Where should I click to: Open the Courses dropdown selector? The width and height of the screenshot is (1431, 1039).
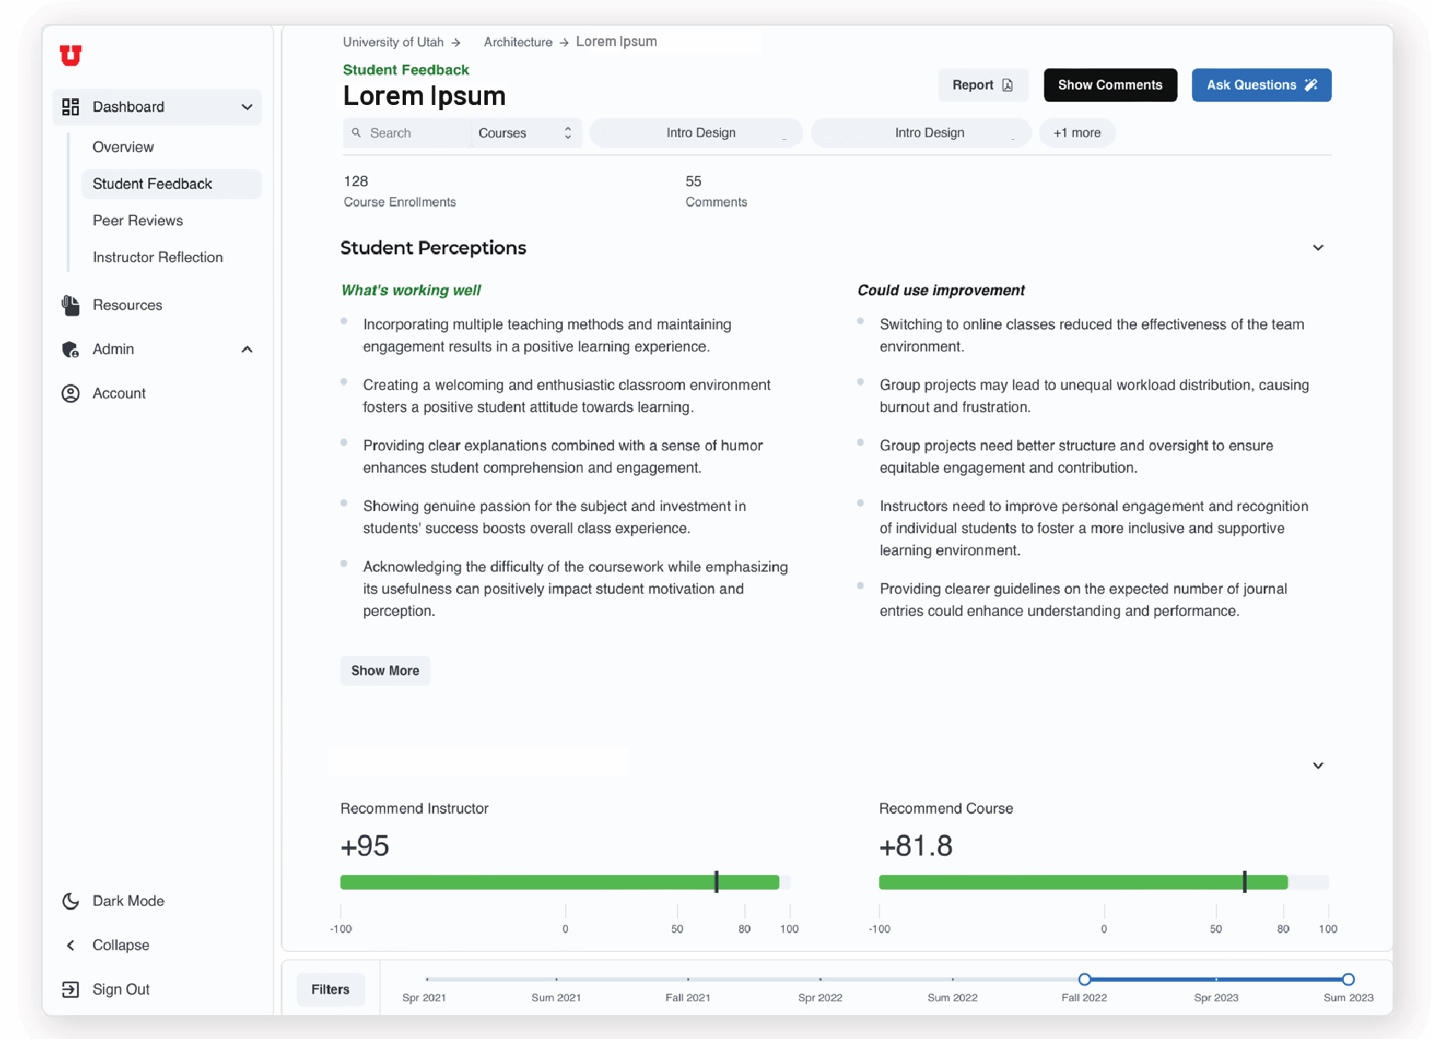click(526, 133)
